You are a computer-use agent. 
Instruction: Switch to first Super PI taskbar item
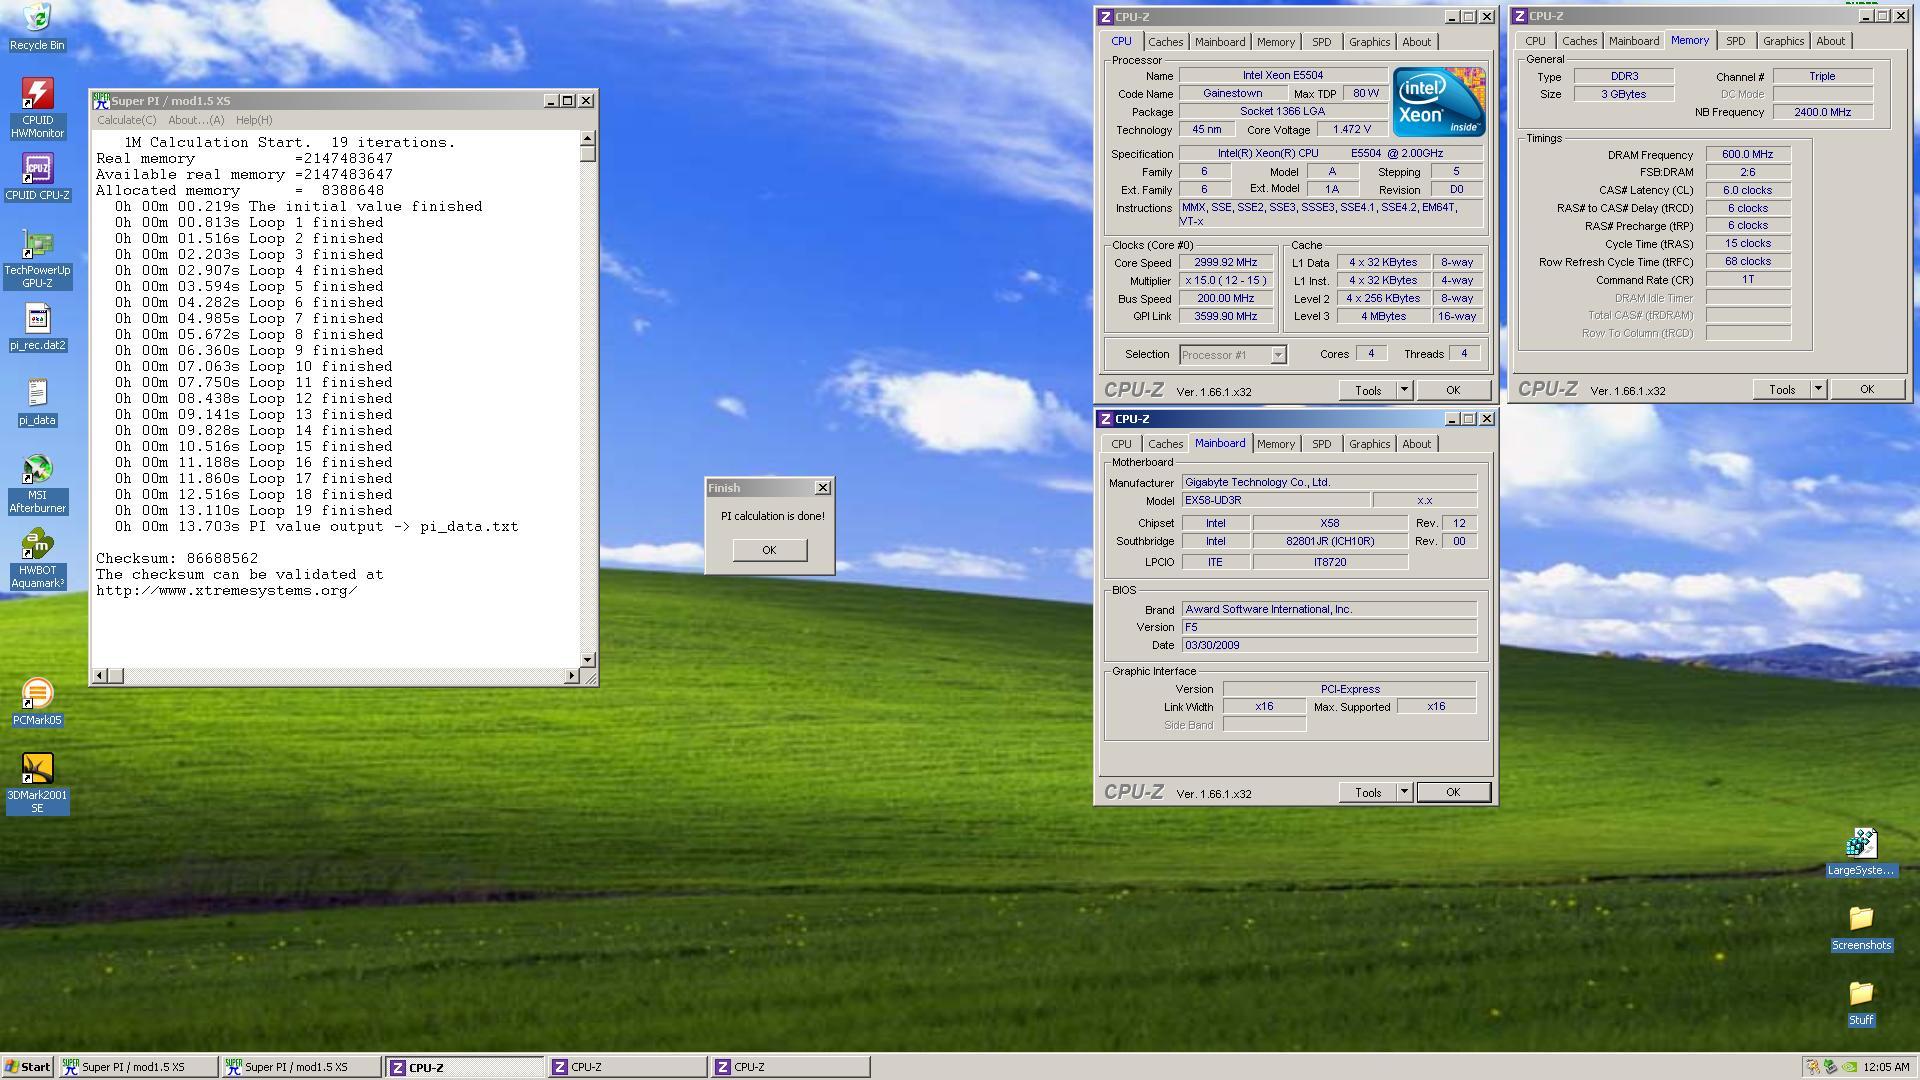click(138, 1067)
